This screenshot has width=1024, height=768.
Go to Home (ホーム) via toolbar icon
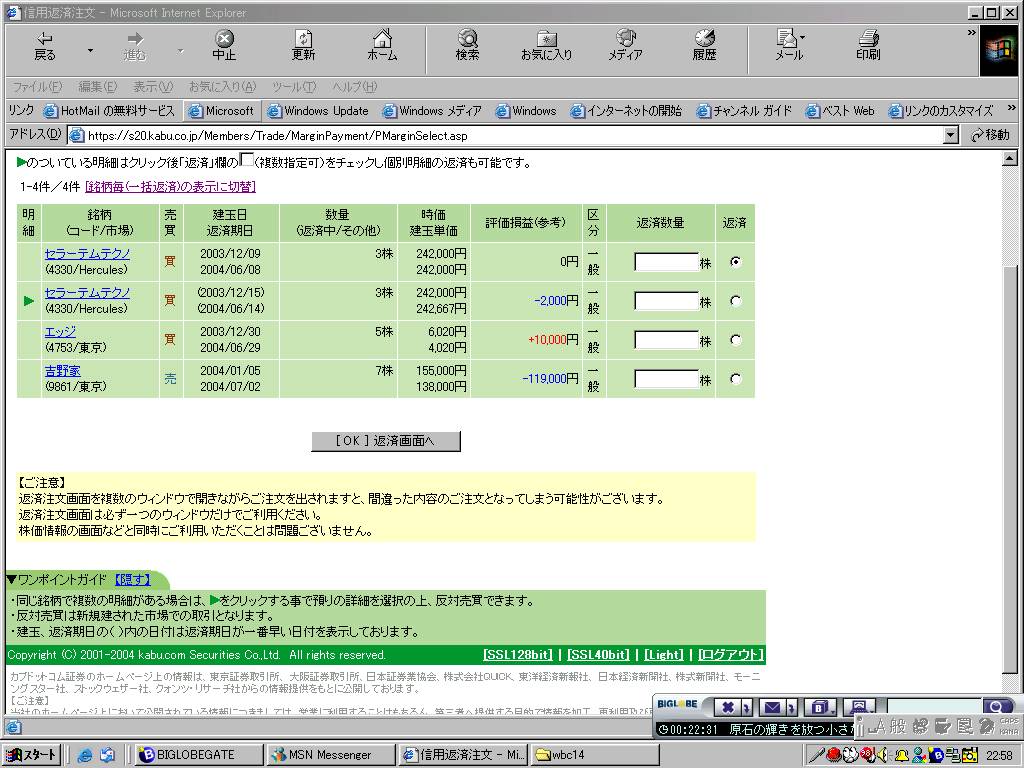pyautogui.click(x=382, y=45)
